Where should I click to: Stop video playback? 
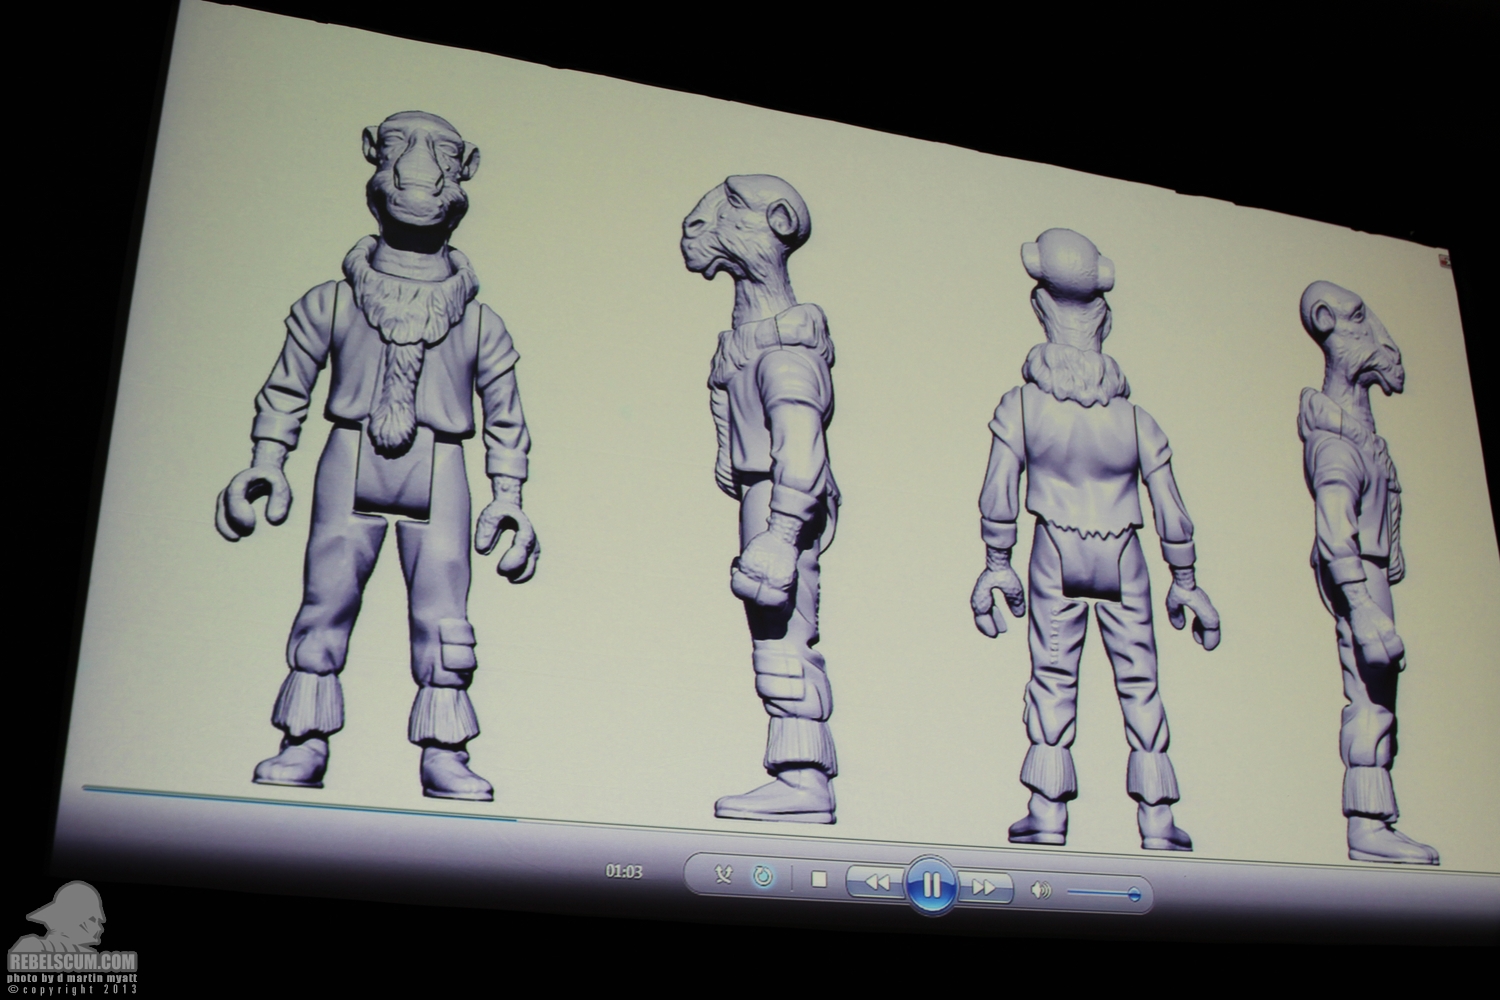coord(818,880)
